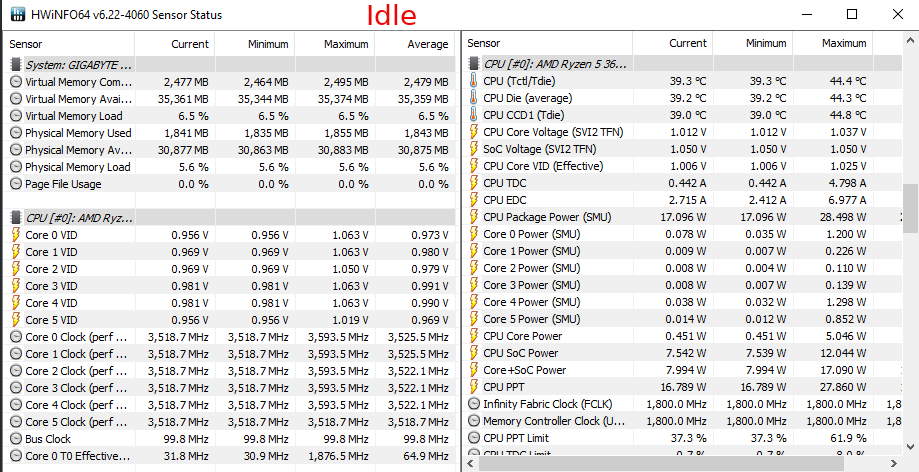Click the lightning icon beside CPU Package Power

pyautogui.click(x=474, y=217)
